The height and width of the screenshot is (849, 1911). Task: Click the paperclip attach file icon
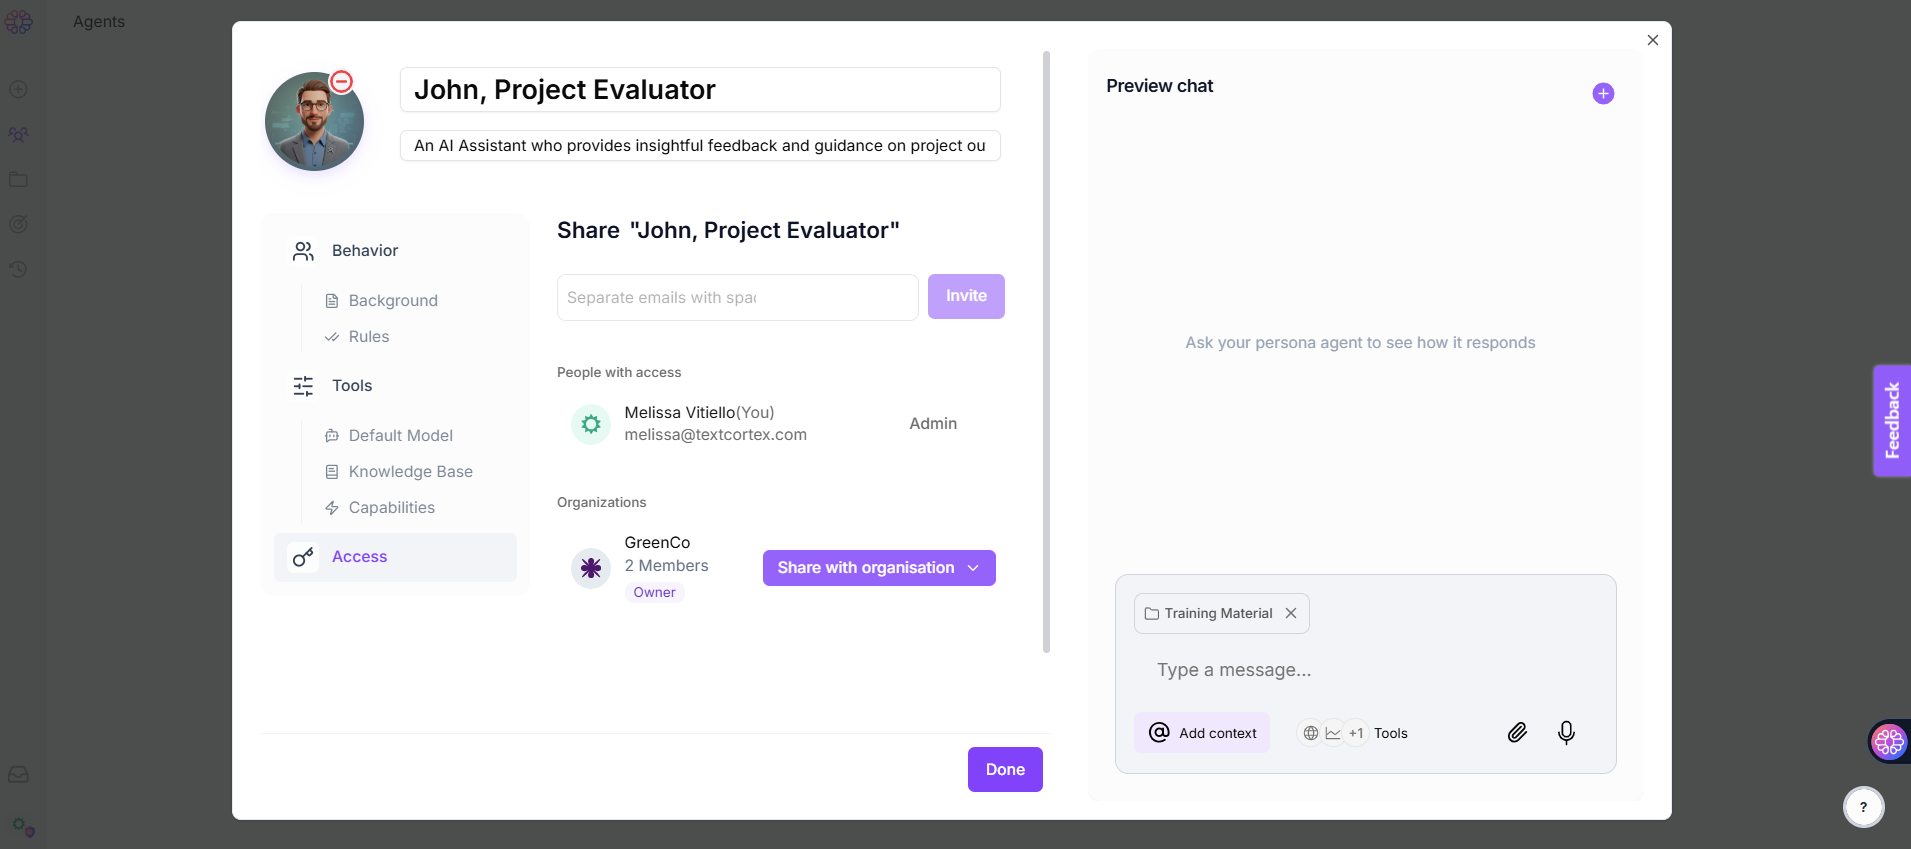1517,733
